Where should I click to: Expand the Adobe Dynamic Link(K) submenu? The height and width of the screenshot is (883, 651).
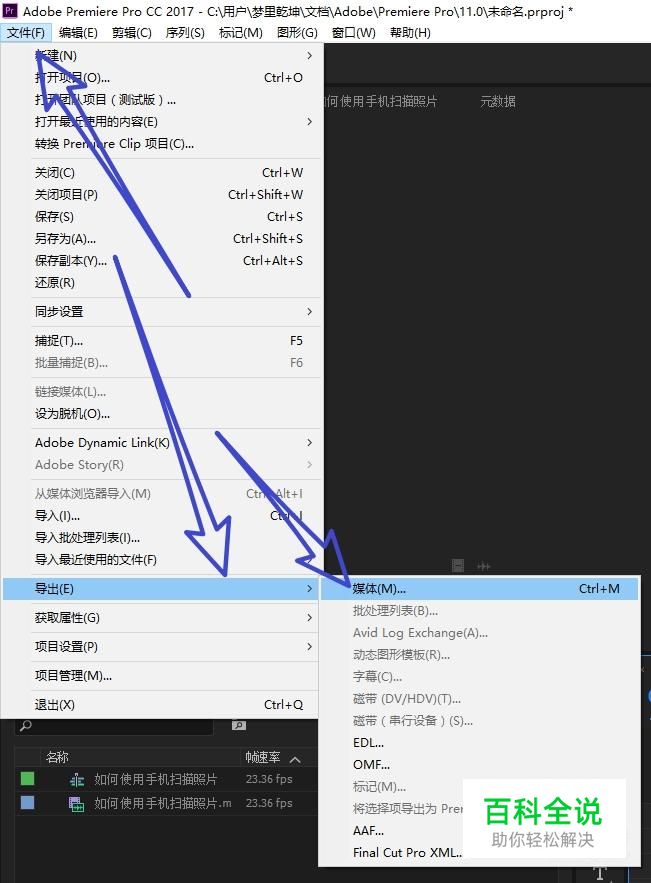click(x=163, y=443)
